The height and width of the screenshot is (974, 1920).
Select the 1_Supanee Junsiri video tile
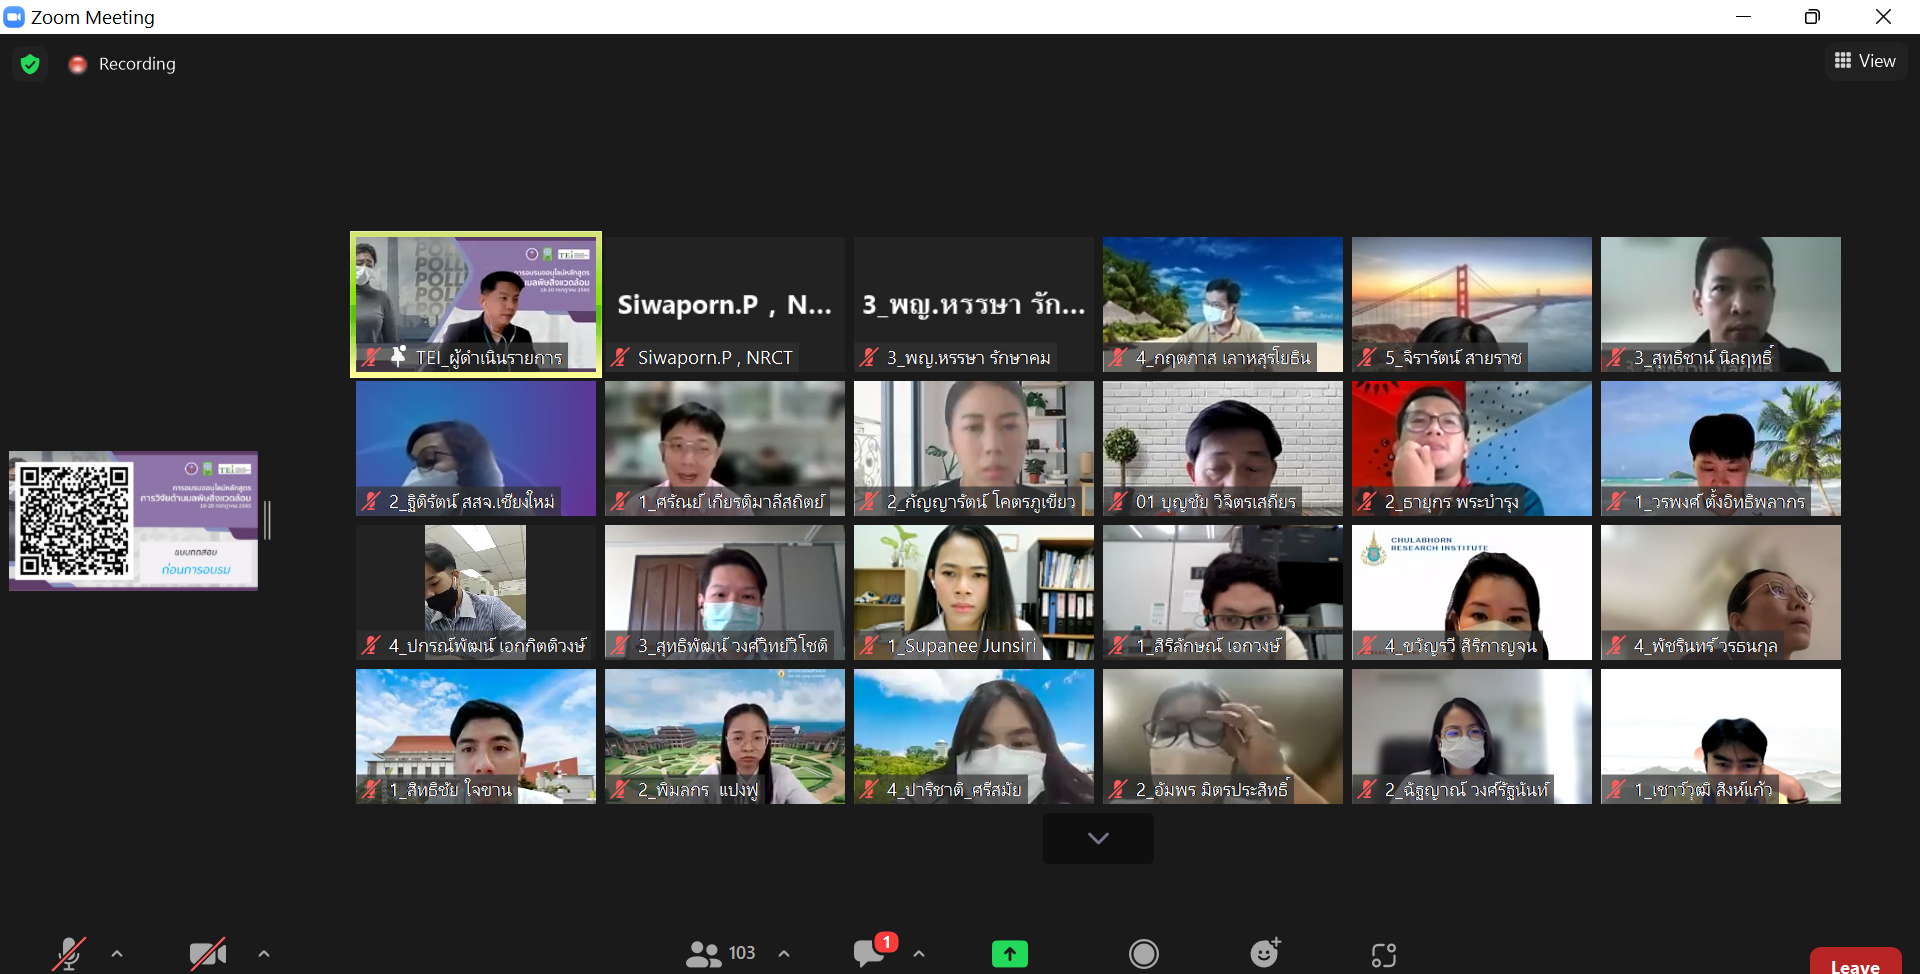[x=973, y=592]
